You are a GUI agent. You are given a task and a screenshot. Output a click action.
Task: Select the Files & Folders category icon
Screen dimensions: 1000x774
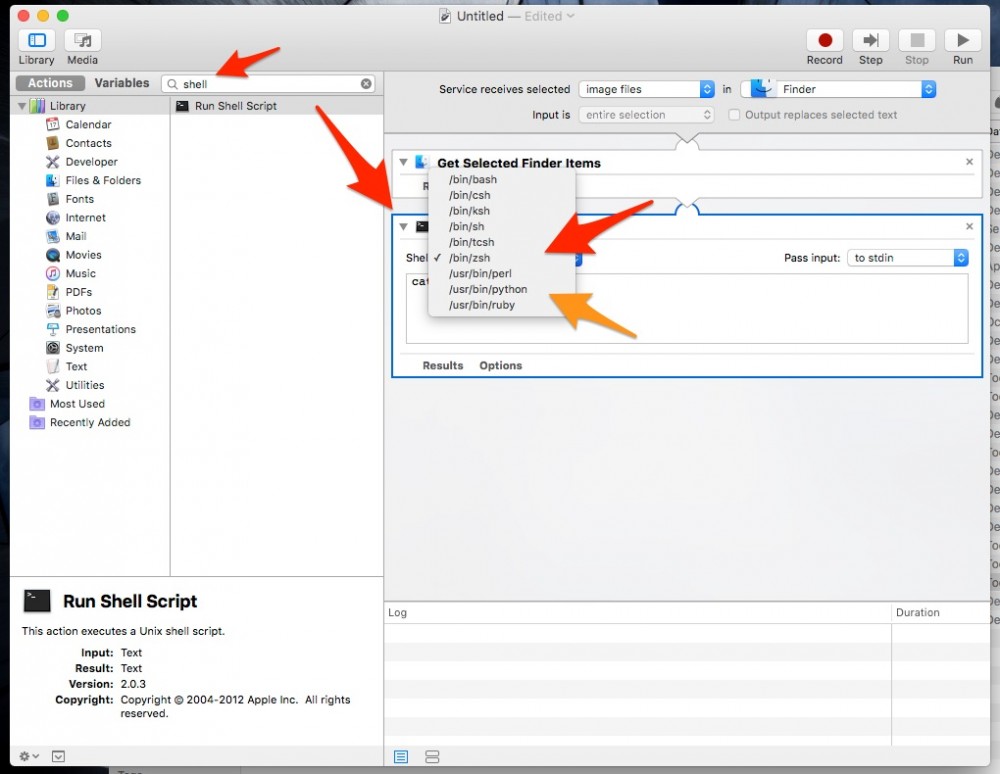point(53,180)
